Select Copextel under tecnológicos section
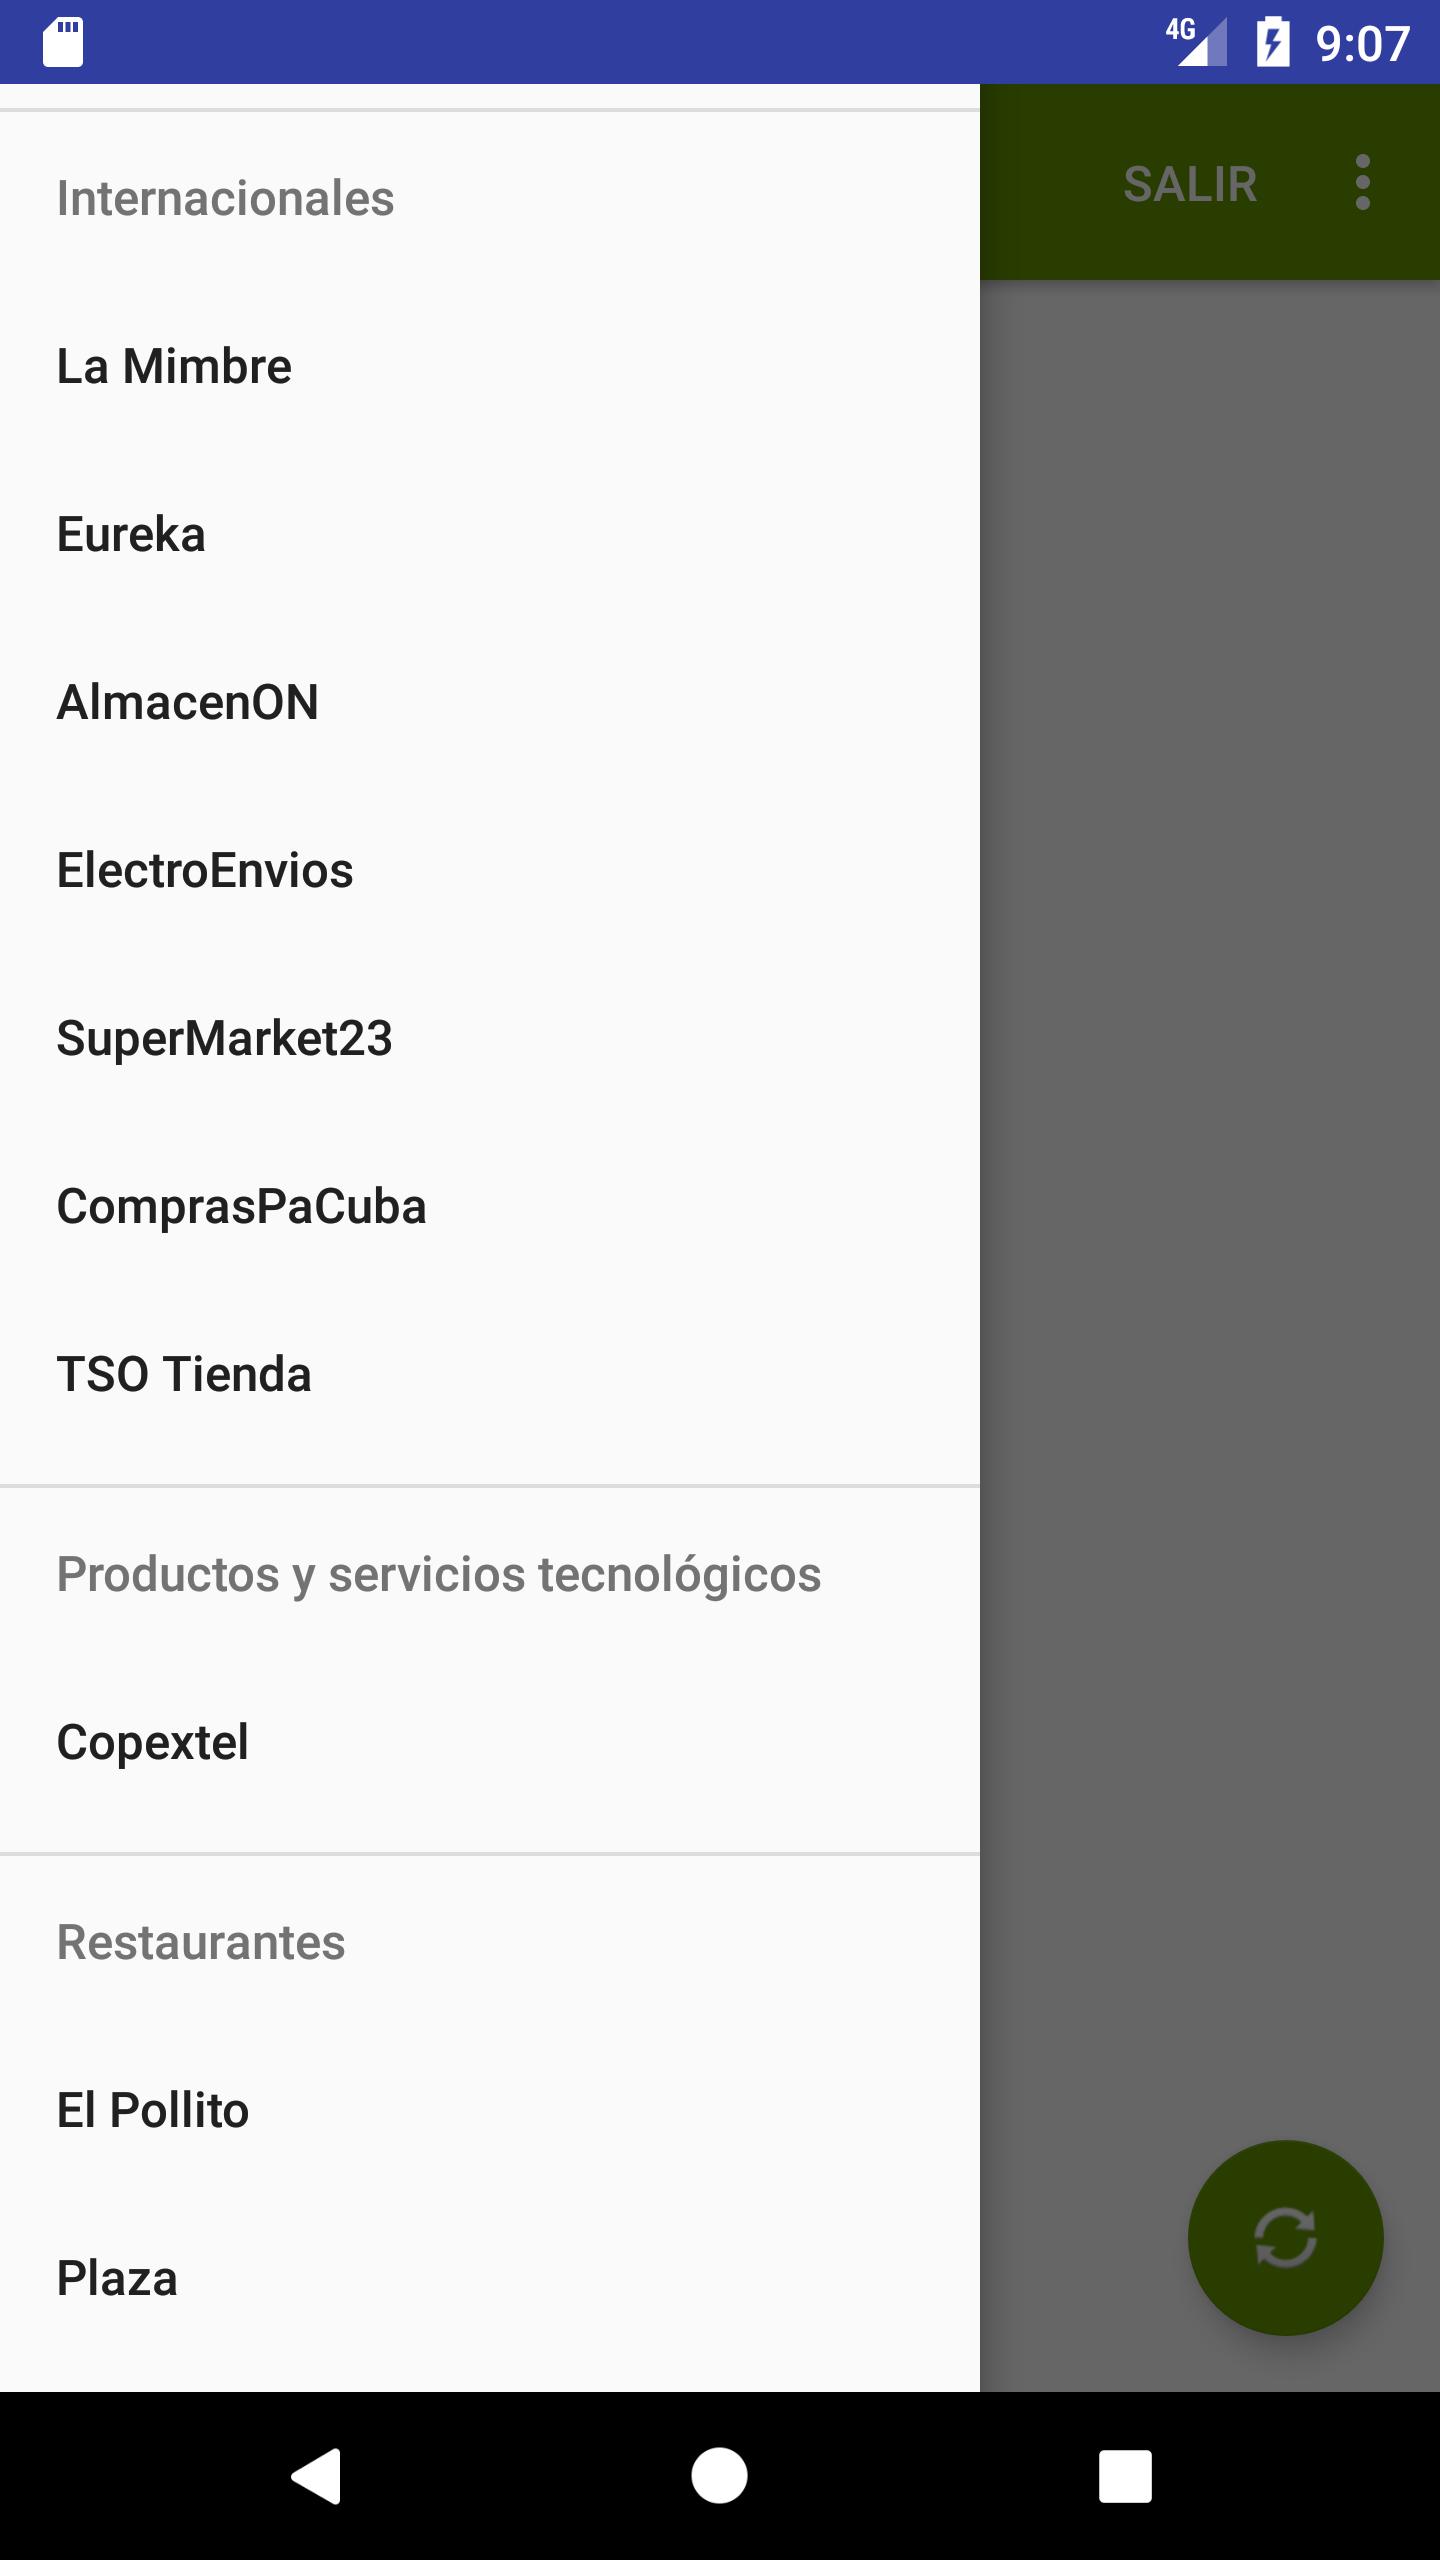 coord(490,1742)
